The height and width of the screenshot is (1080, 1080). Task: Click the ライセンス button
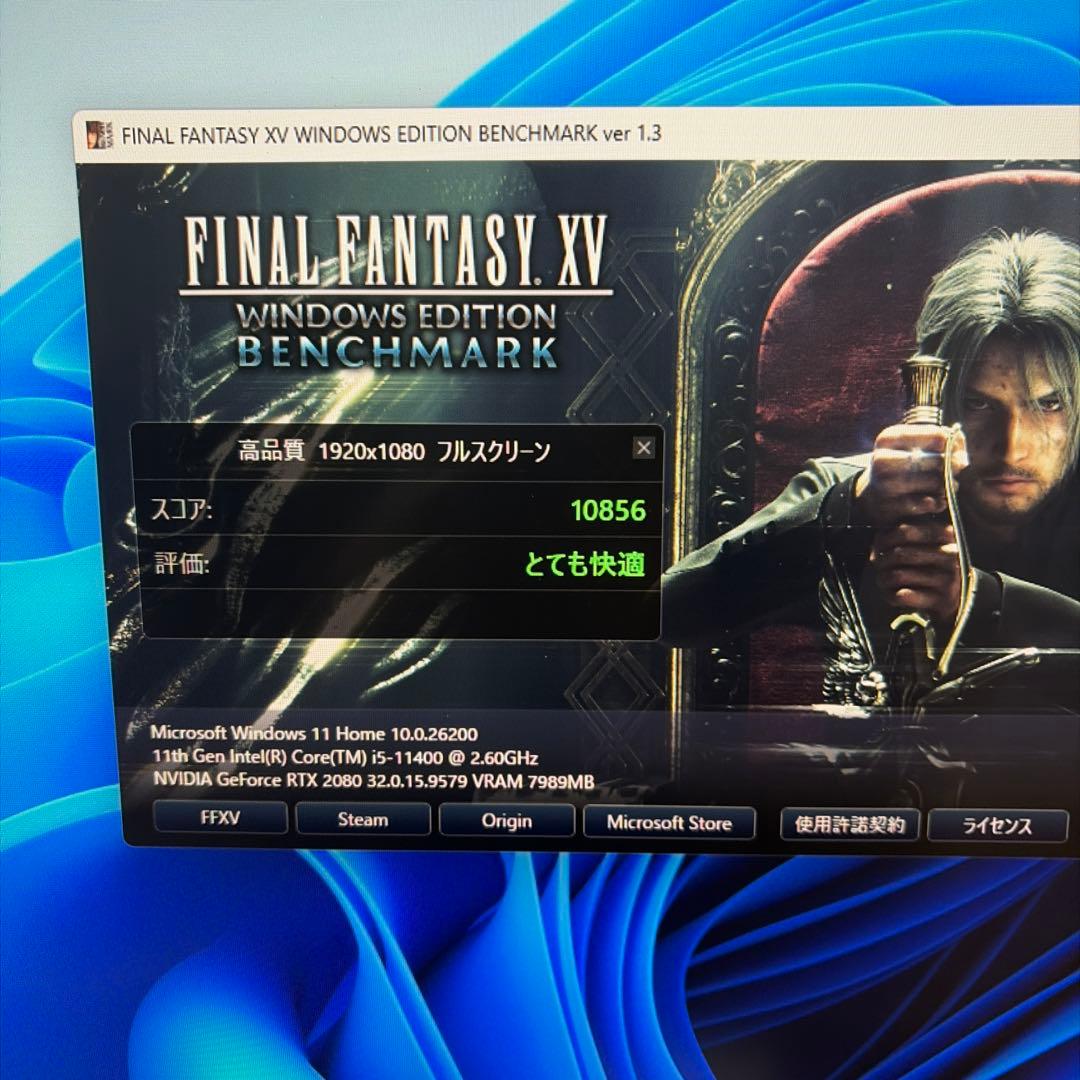click(997, 825)
